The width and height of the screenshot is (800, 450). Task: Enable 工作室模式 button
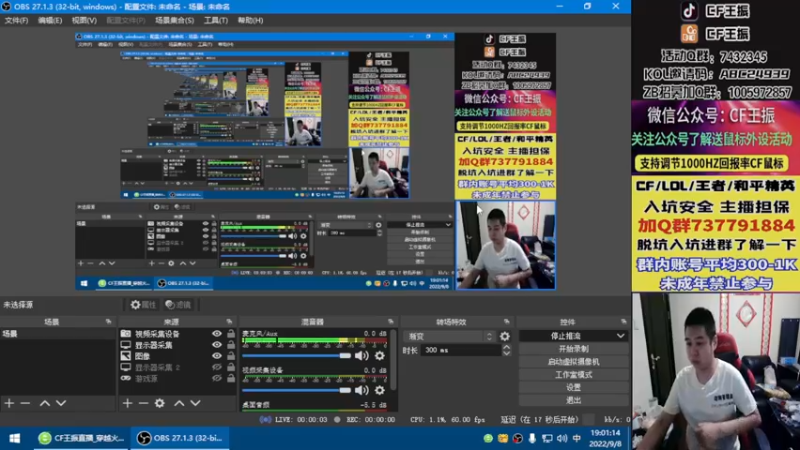tap(573, 374)
